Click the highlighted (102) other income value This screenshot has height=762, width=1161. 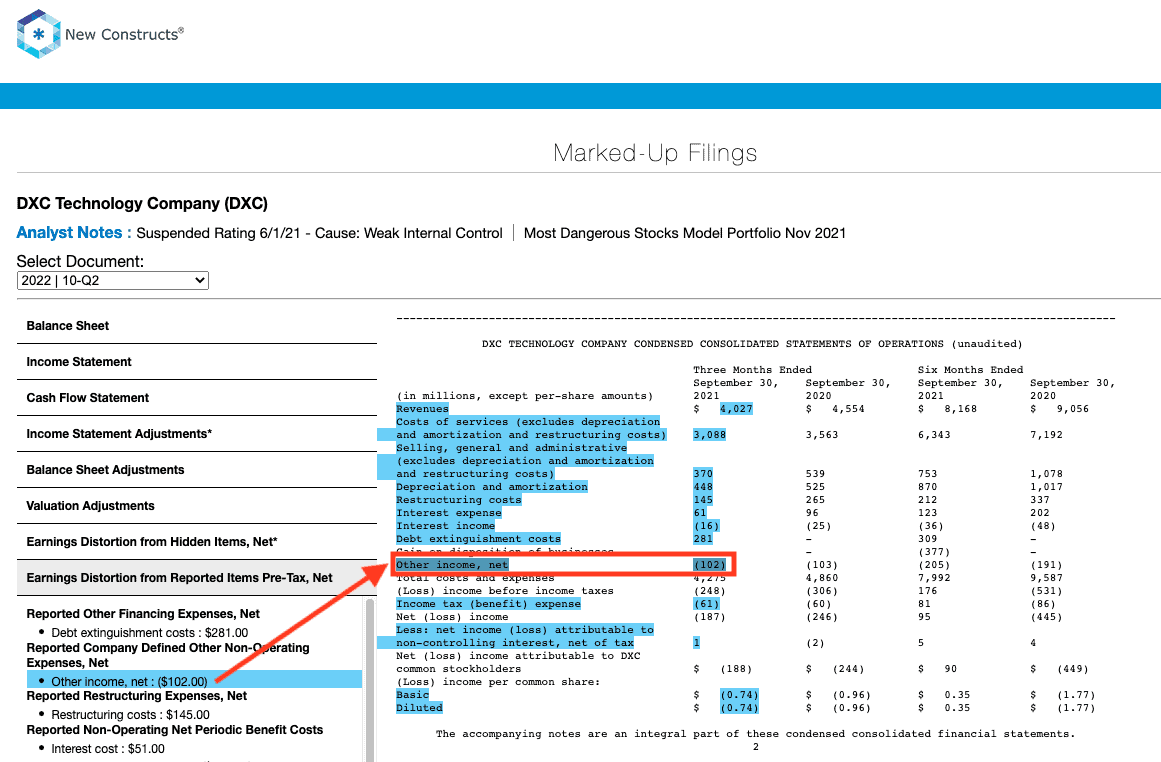709,564
